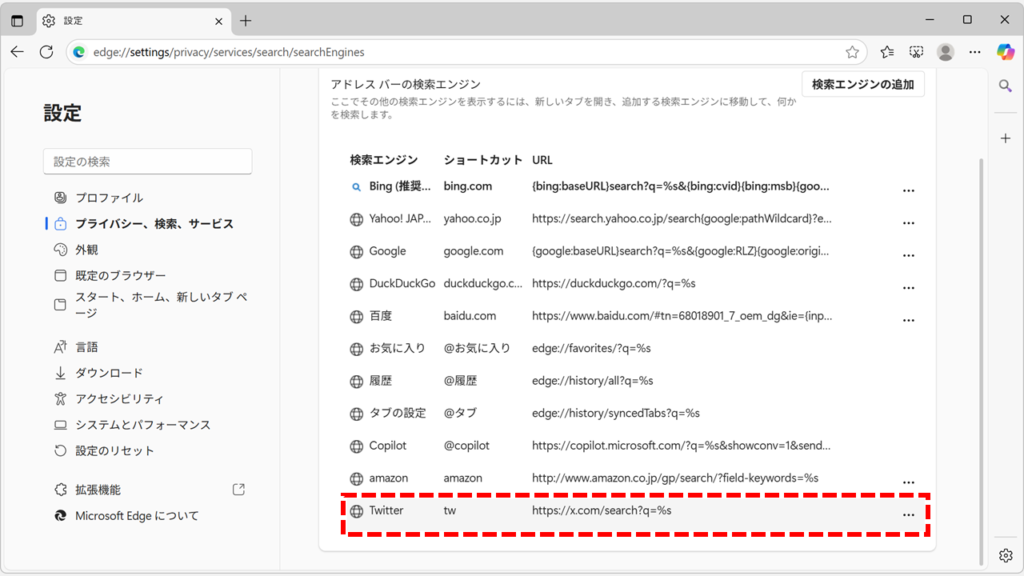Close the 設定 tab
The image size is (1024, 576).
(219, 21)
